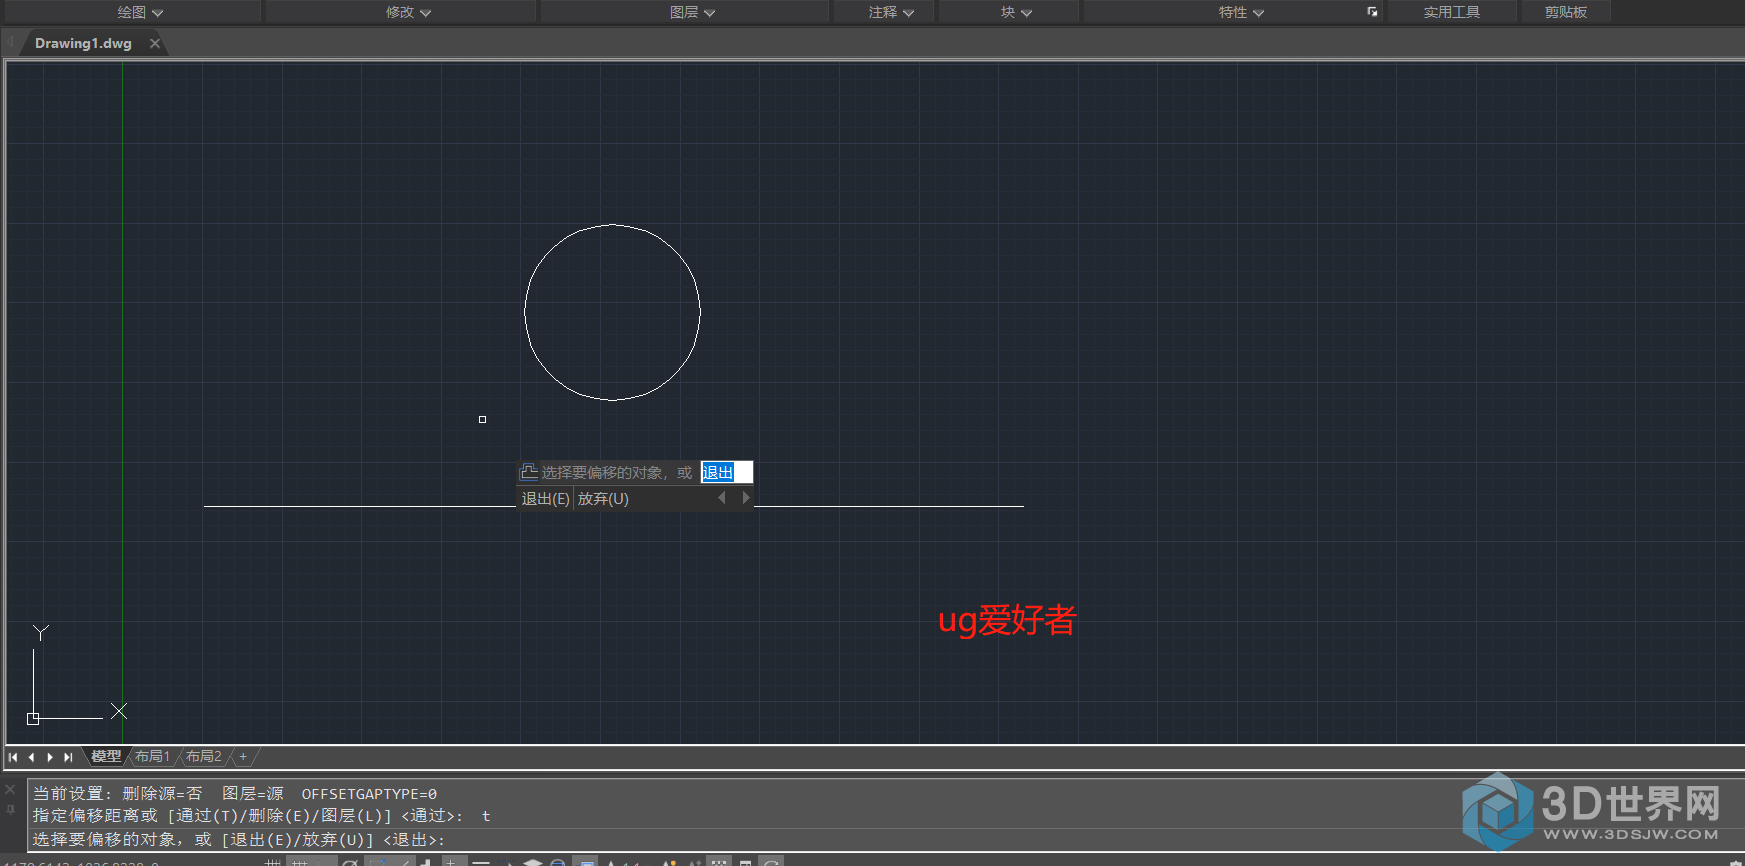Click the 退出 dynamic input field

(x=727, y=472)
